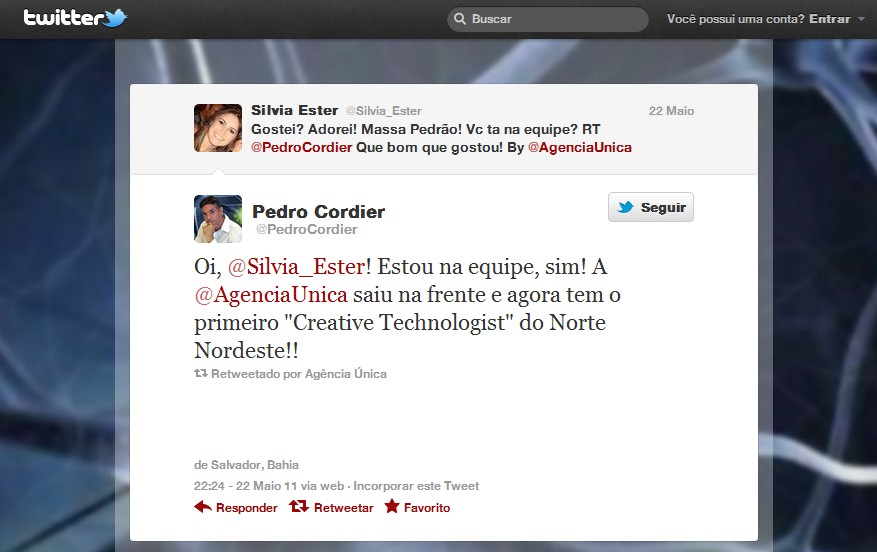Click the Responder reply arrow icon
Image resolution: width=877 pixels, height=552 pixels.
pyautogui.click(x=202, y=507)
